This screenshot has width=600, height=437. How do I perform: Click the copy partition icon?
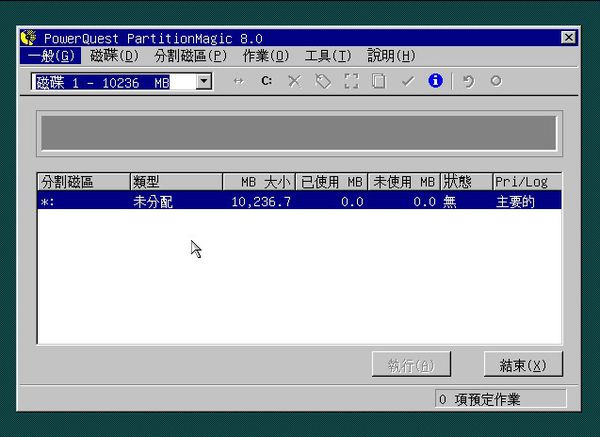tap(379, 81)
